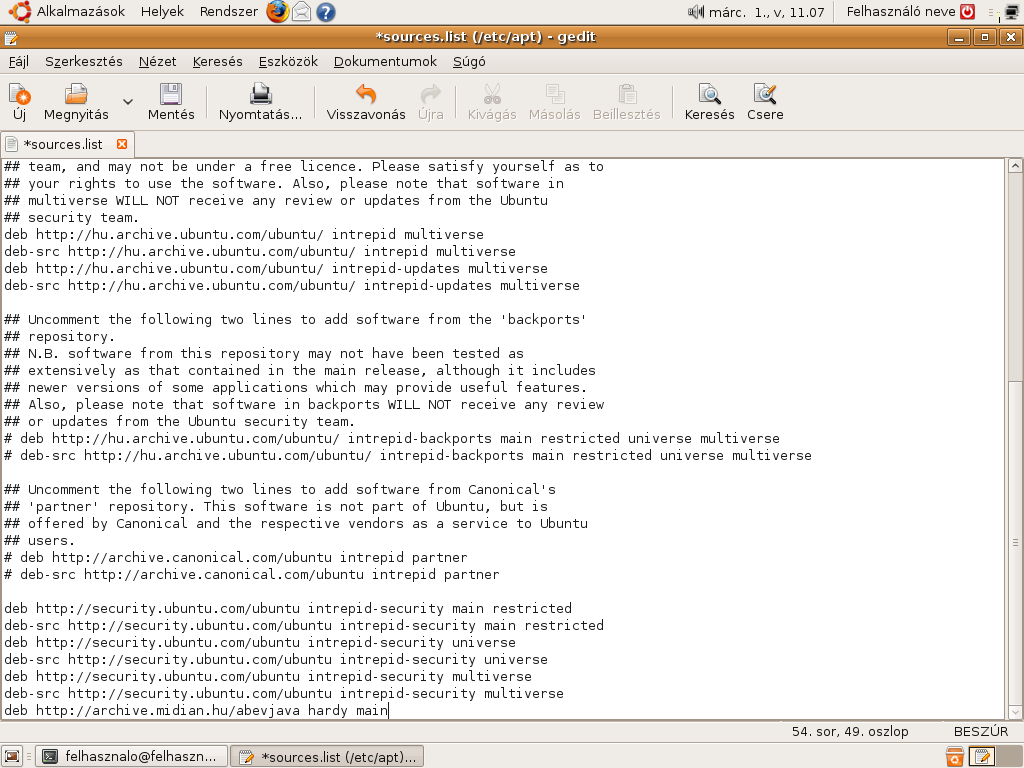Click the vertical scrollbar thumb
1024x768 pixels.
pos(1014,541)
